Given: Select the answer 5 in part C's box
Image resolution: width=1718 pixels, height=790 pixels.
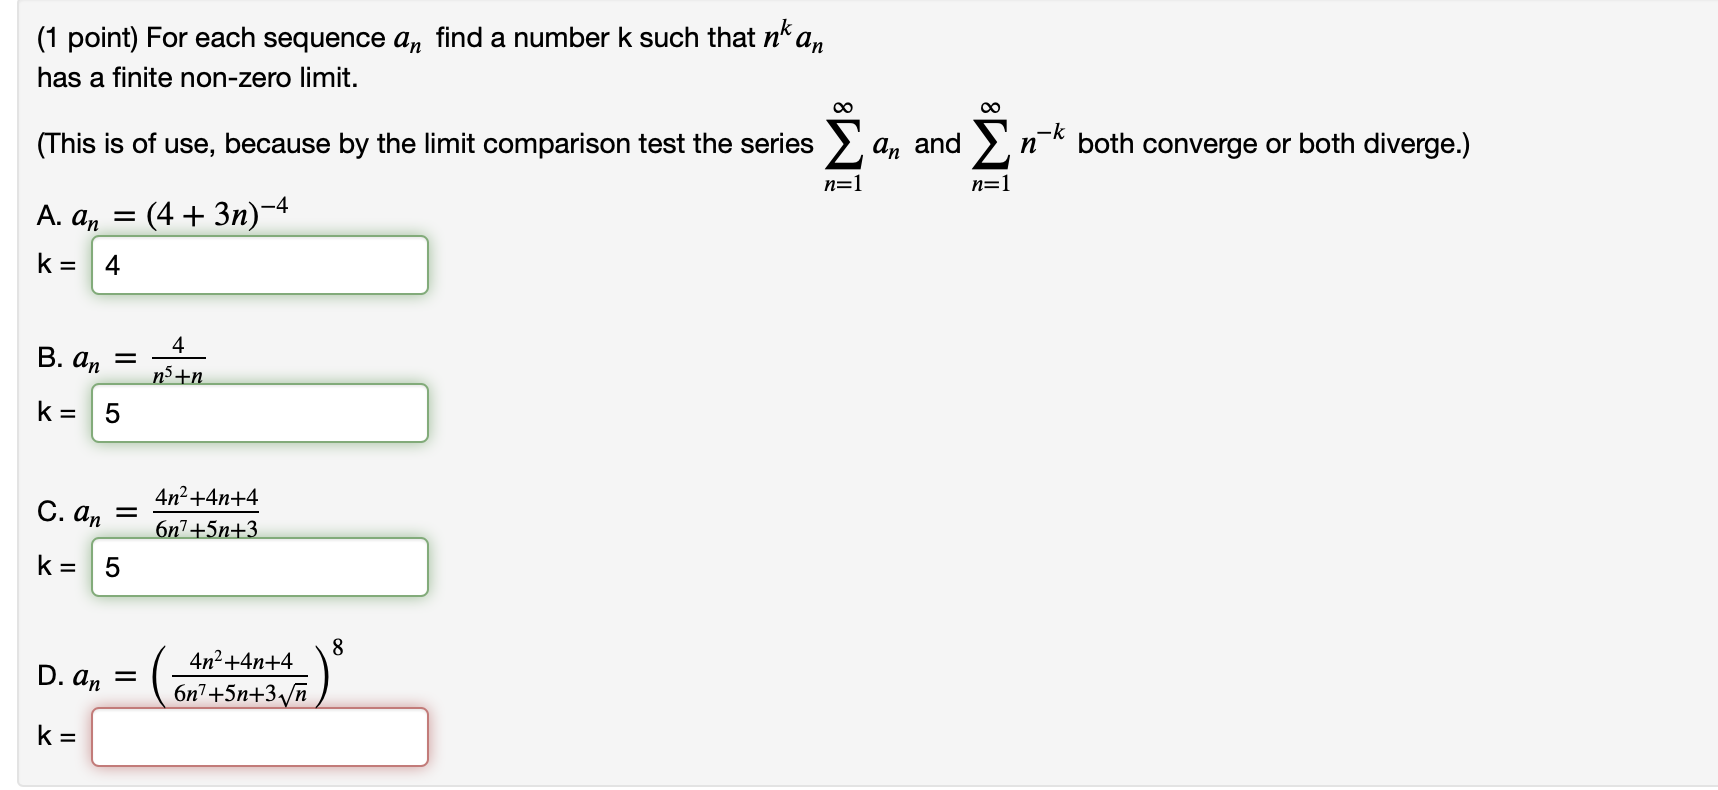Looking at the screenshot, I should [x=113, y=567].
